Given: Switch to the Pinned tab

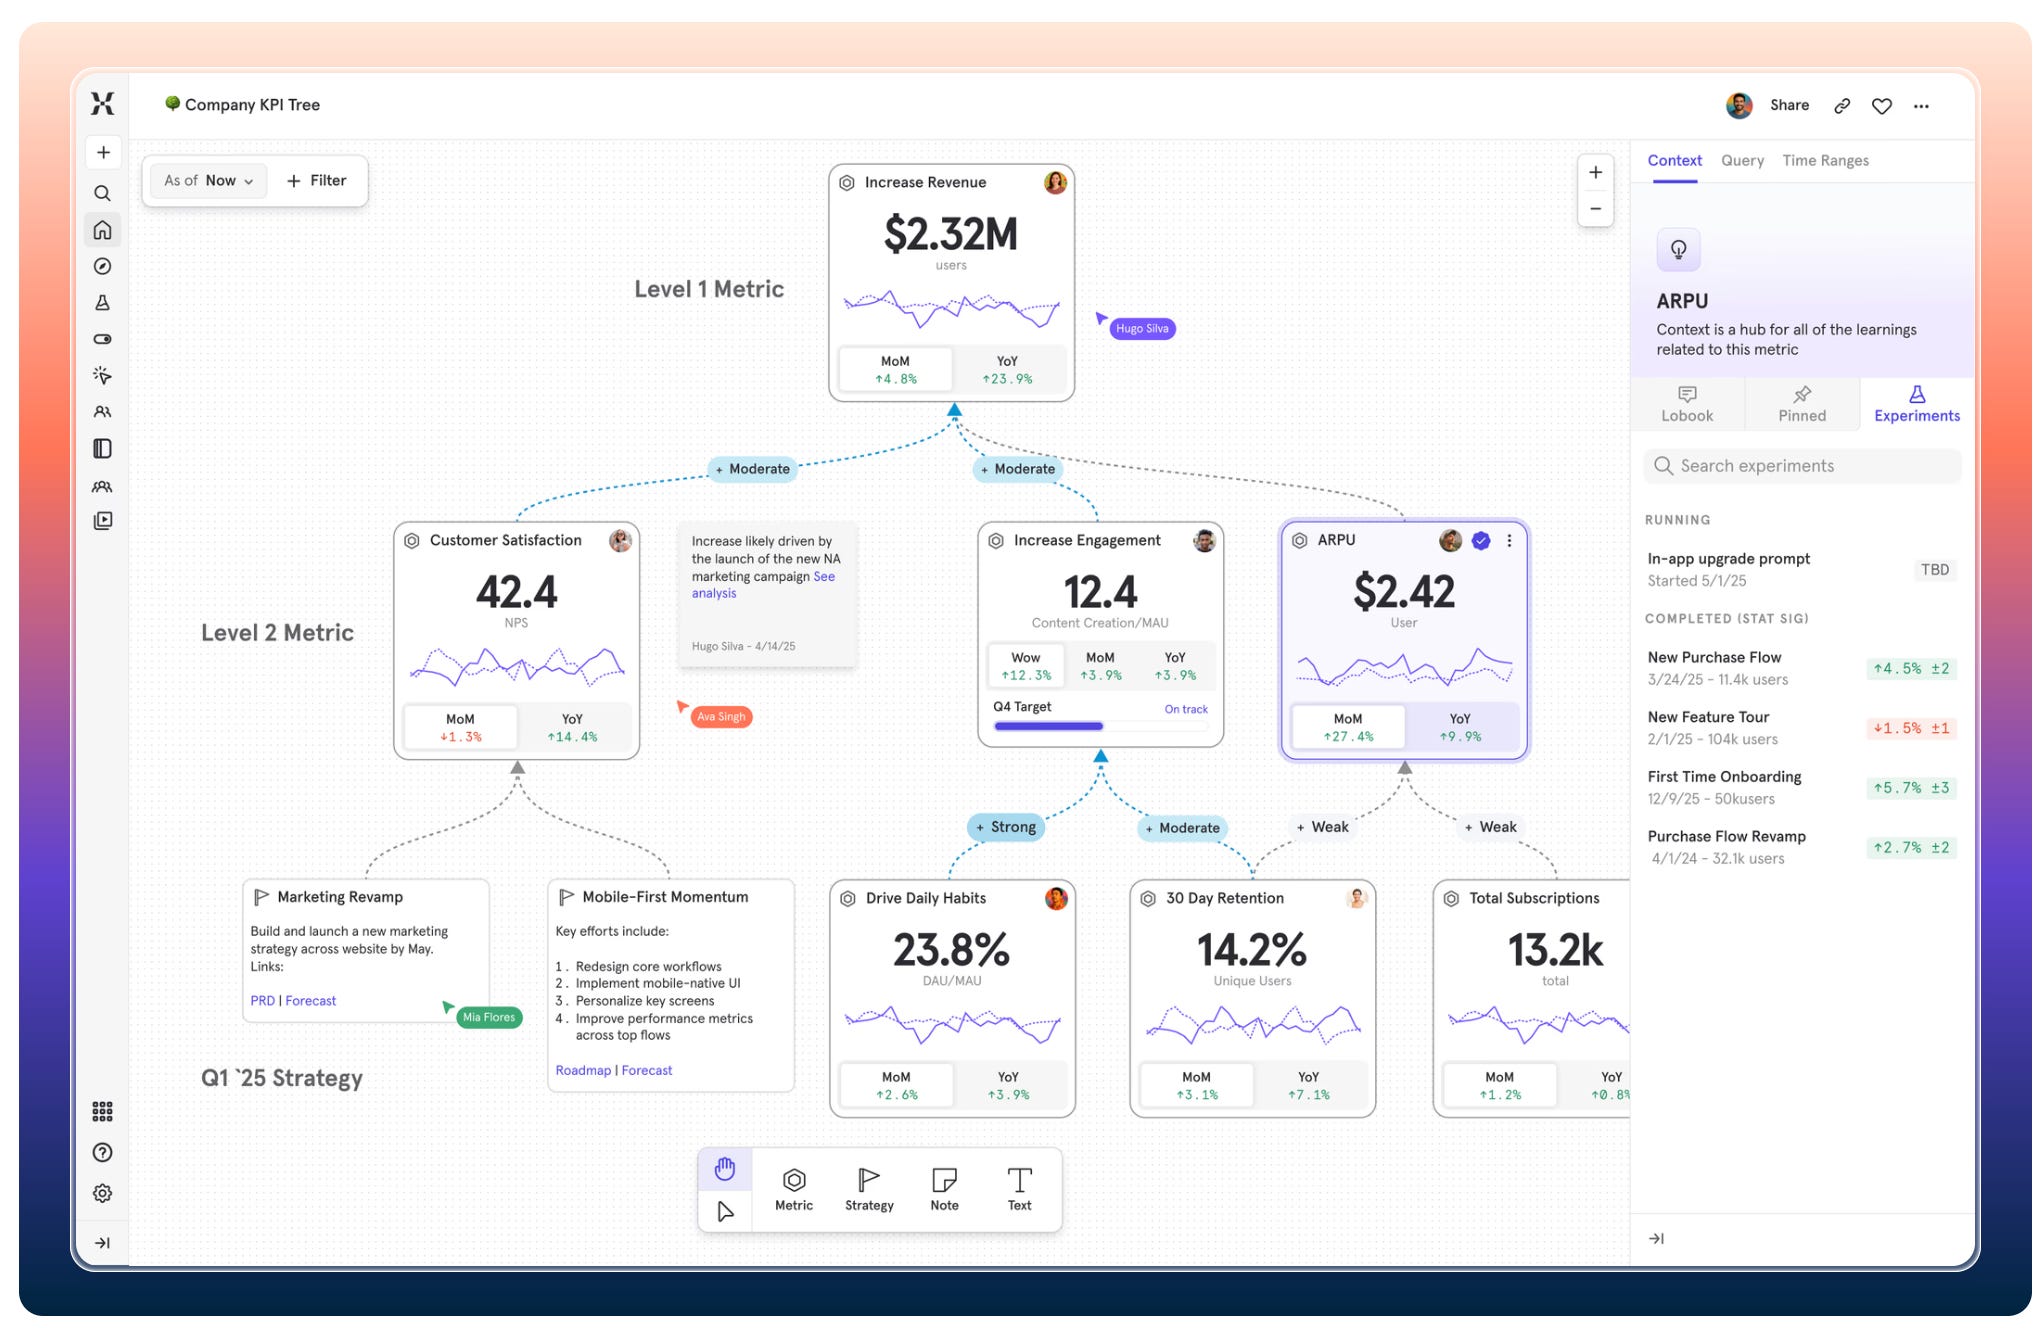Looking at the screenshot, I should (x=1801, y=404).
